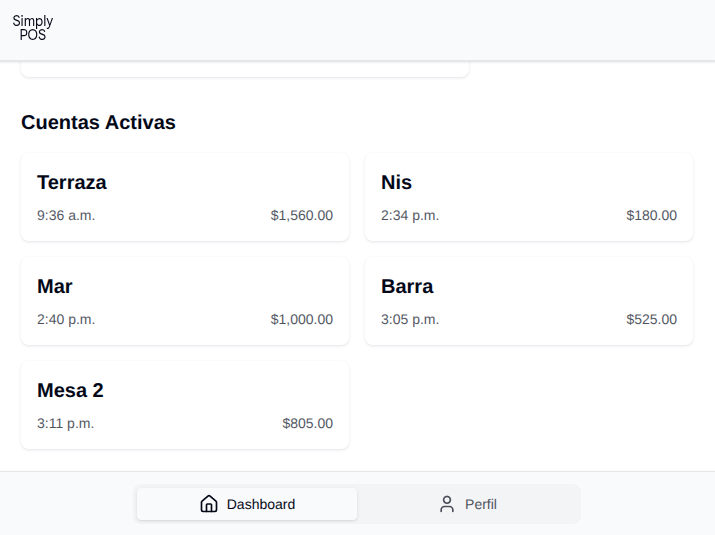This screenshot has height=535, width=715.
Task: Click the Dashboard home icon
Action: [209, 504]
